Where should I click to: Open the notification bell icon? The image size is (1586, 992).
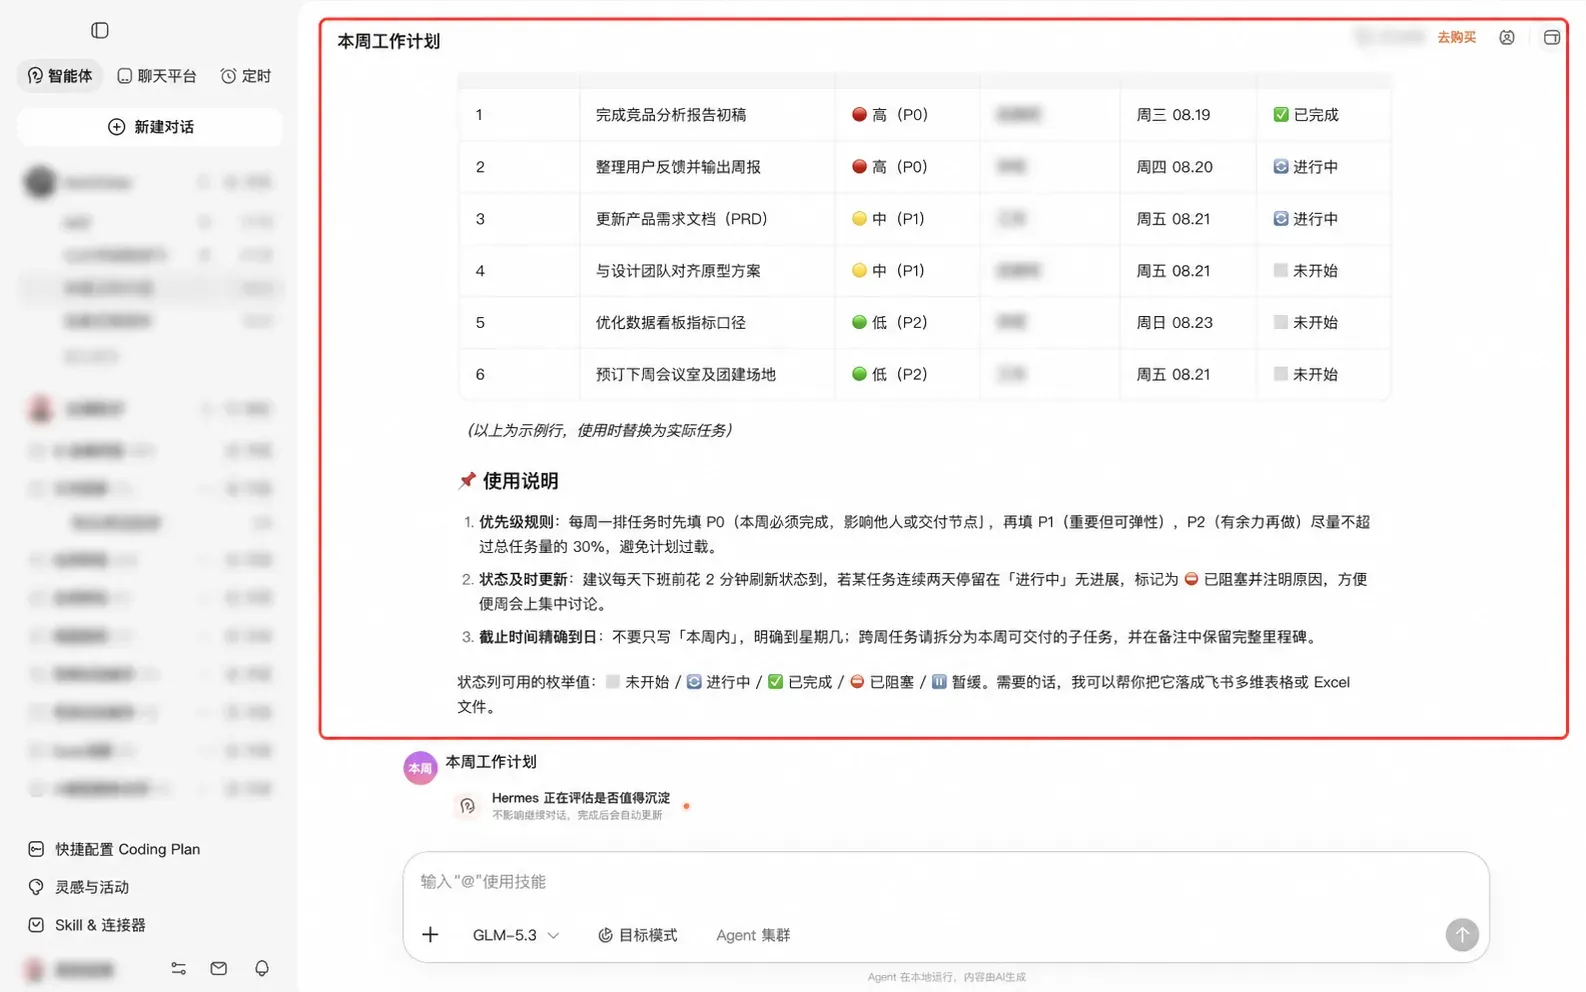[261, 968]
